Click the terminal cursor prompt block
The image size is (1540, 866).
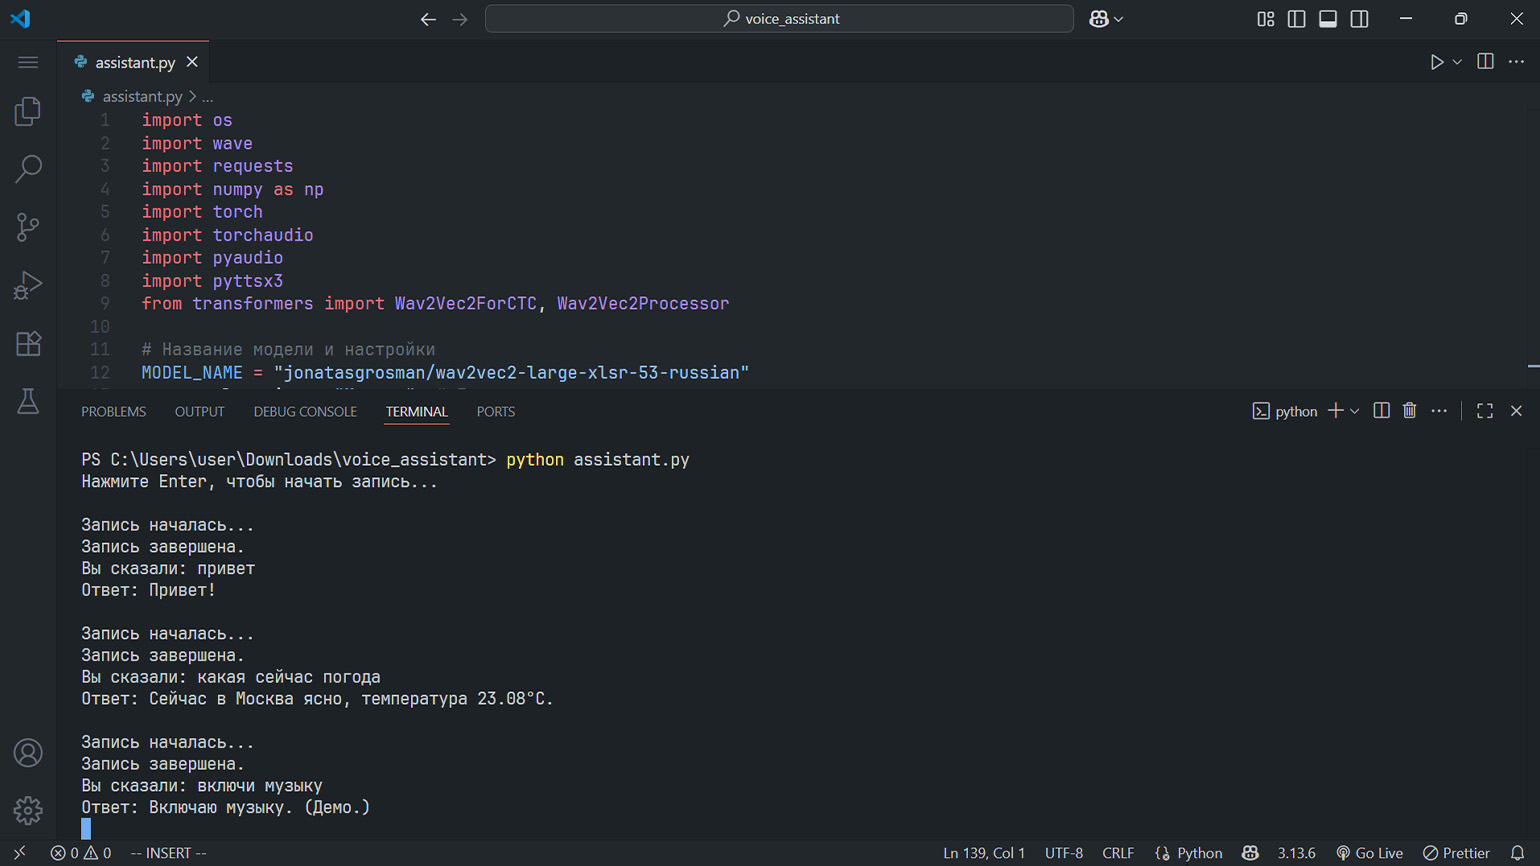pos(86,829)
